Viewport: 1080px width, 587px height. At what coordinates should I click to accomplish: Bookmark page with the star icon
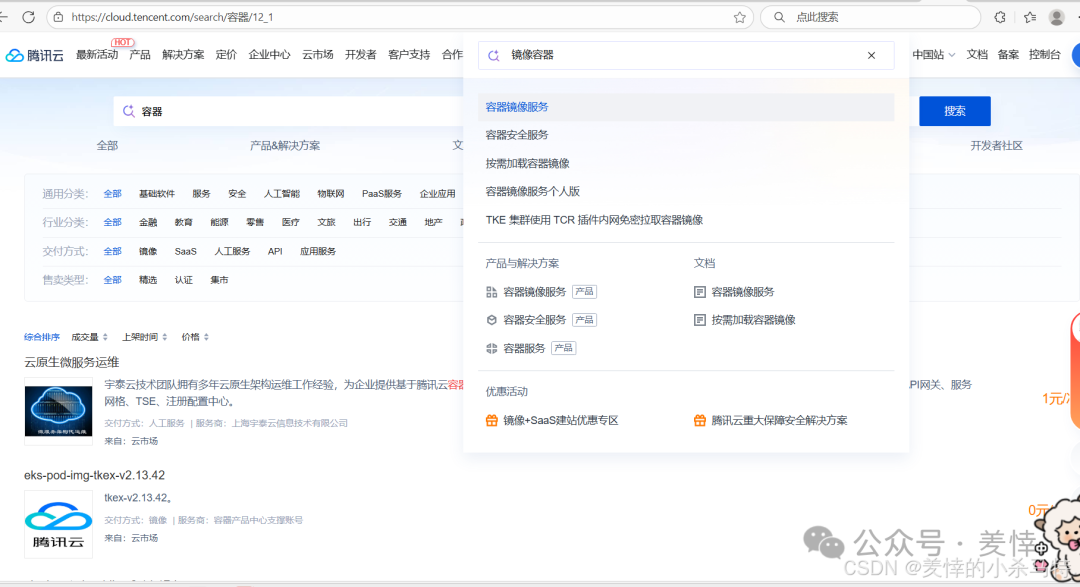740,17
